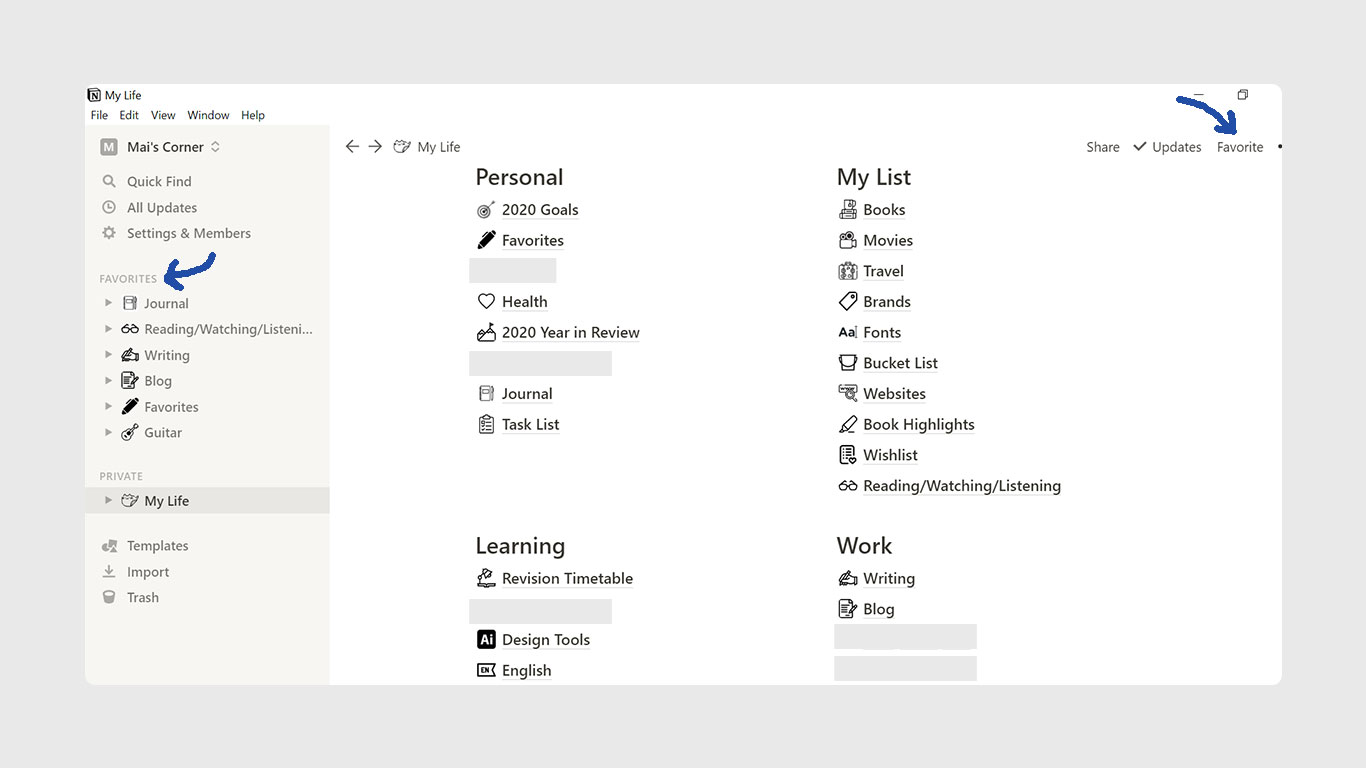Click the forward navigation arrow

[375, 147]
